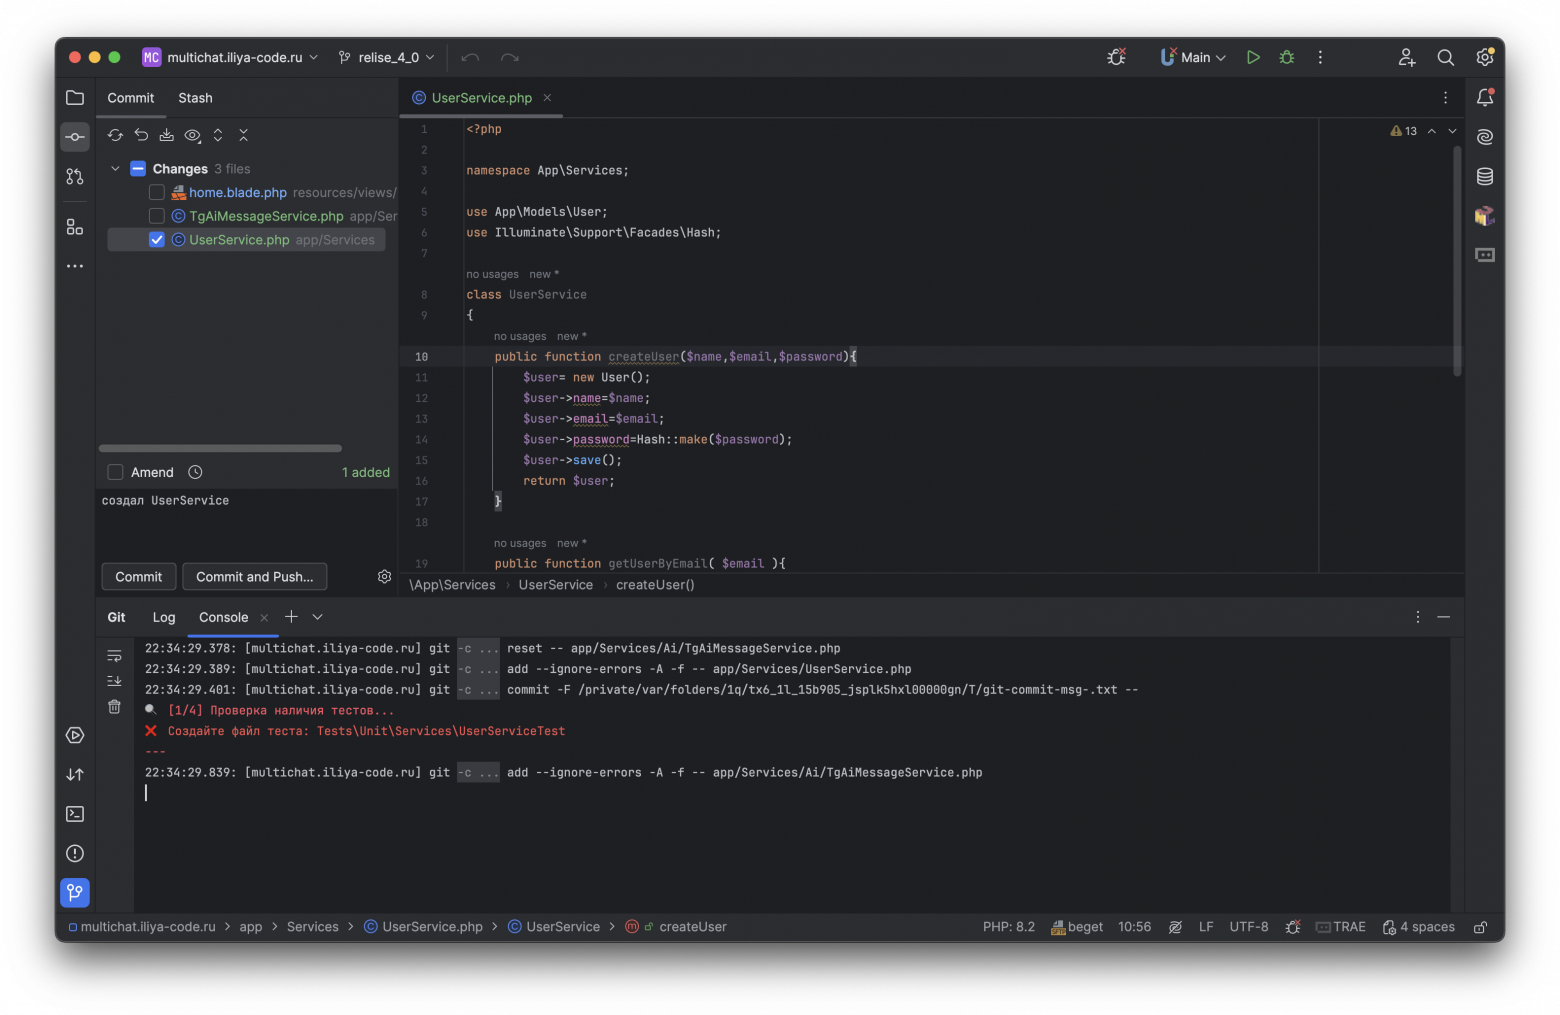Open the Database tool window icon
1560x1015 pixels.
tap(1485, 177)
